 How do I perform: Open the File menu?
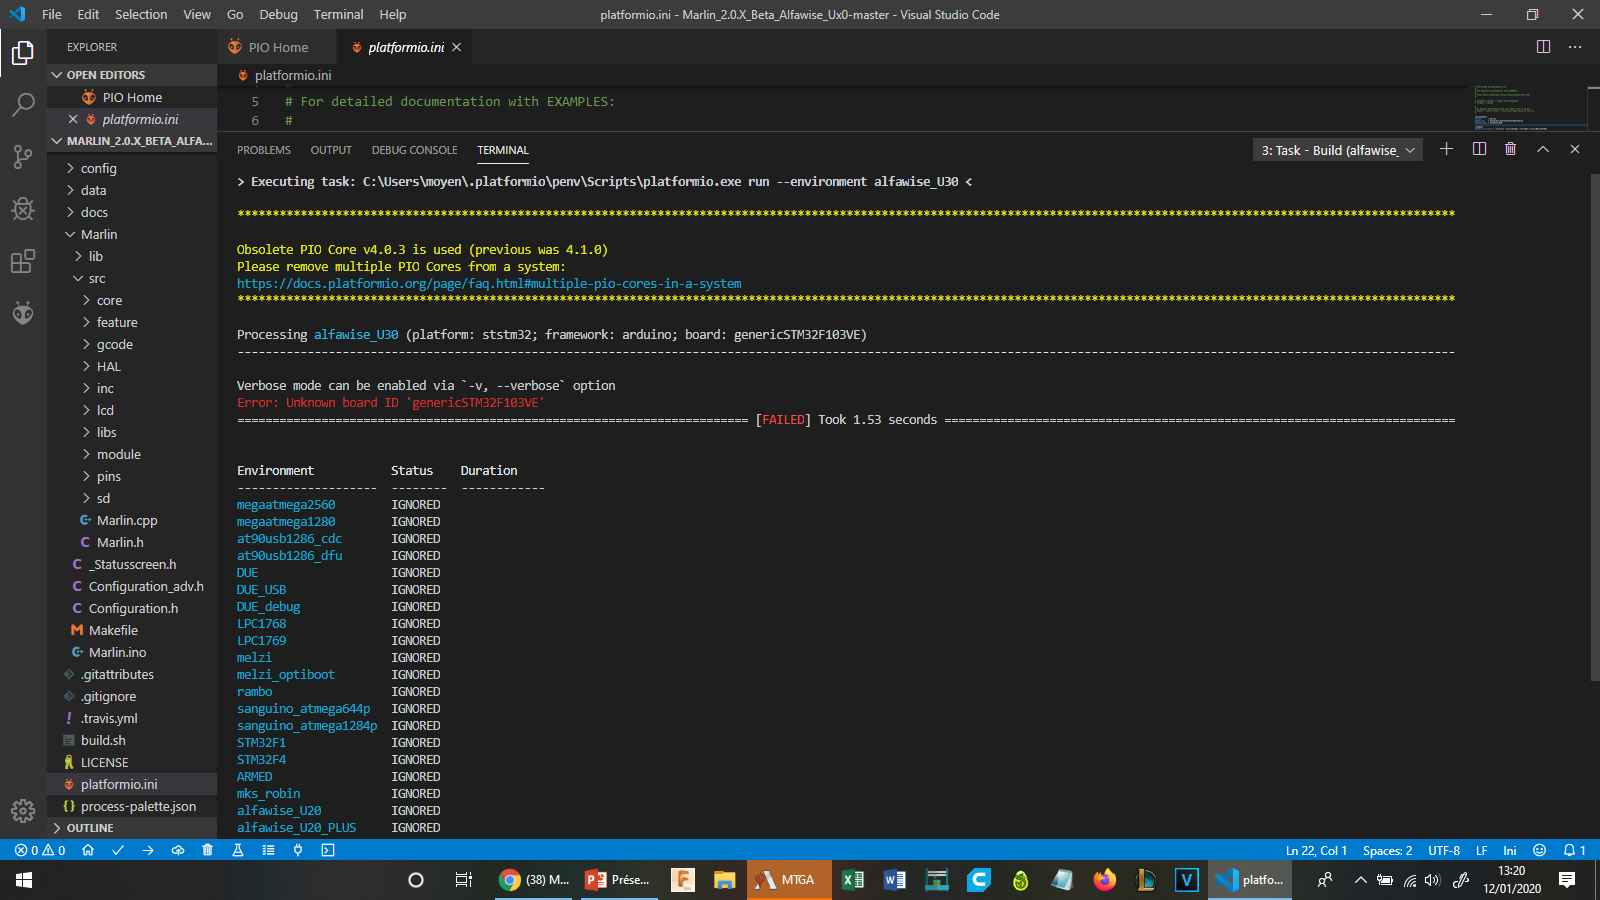pyautogui.click(x=52, y=14)
